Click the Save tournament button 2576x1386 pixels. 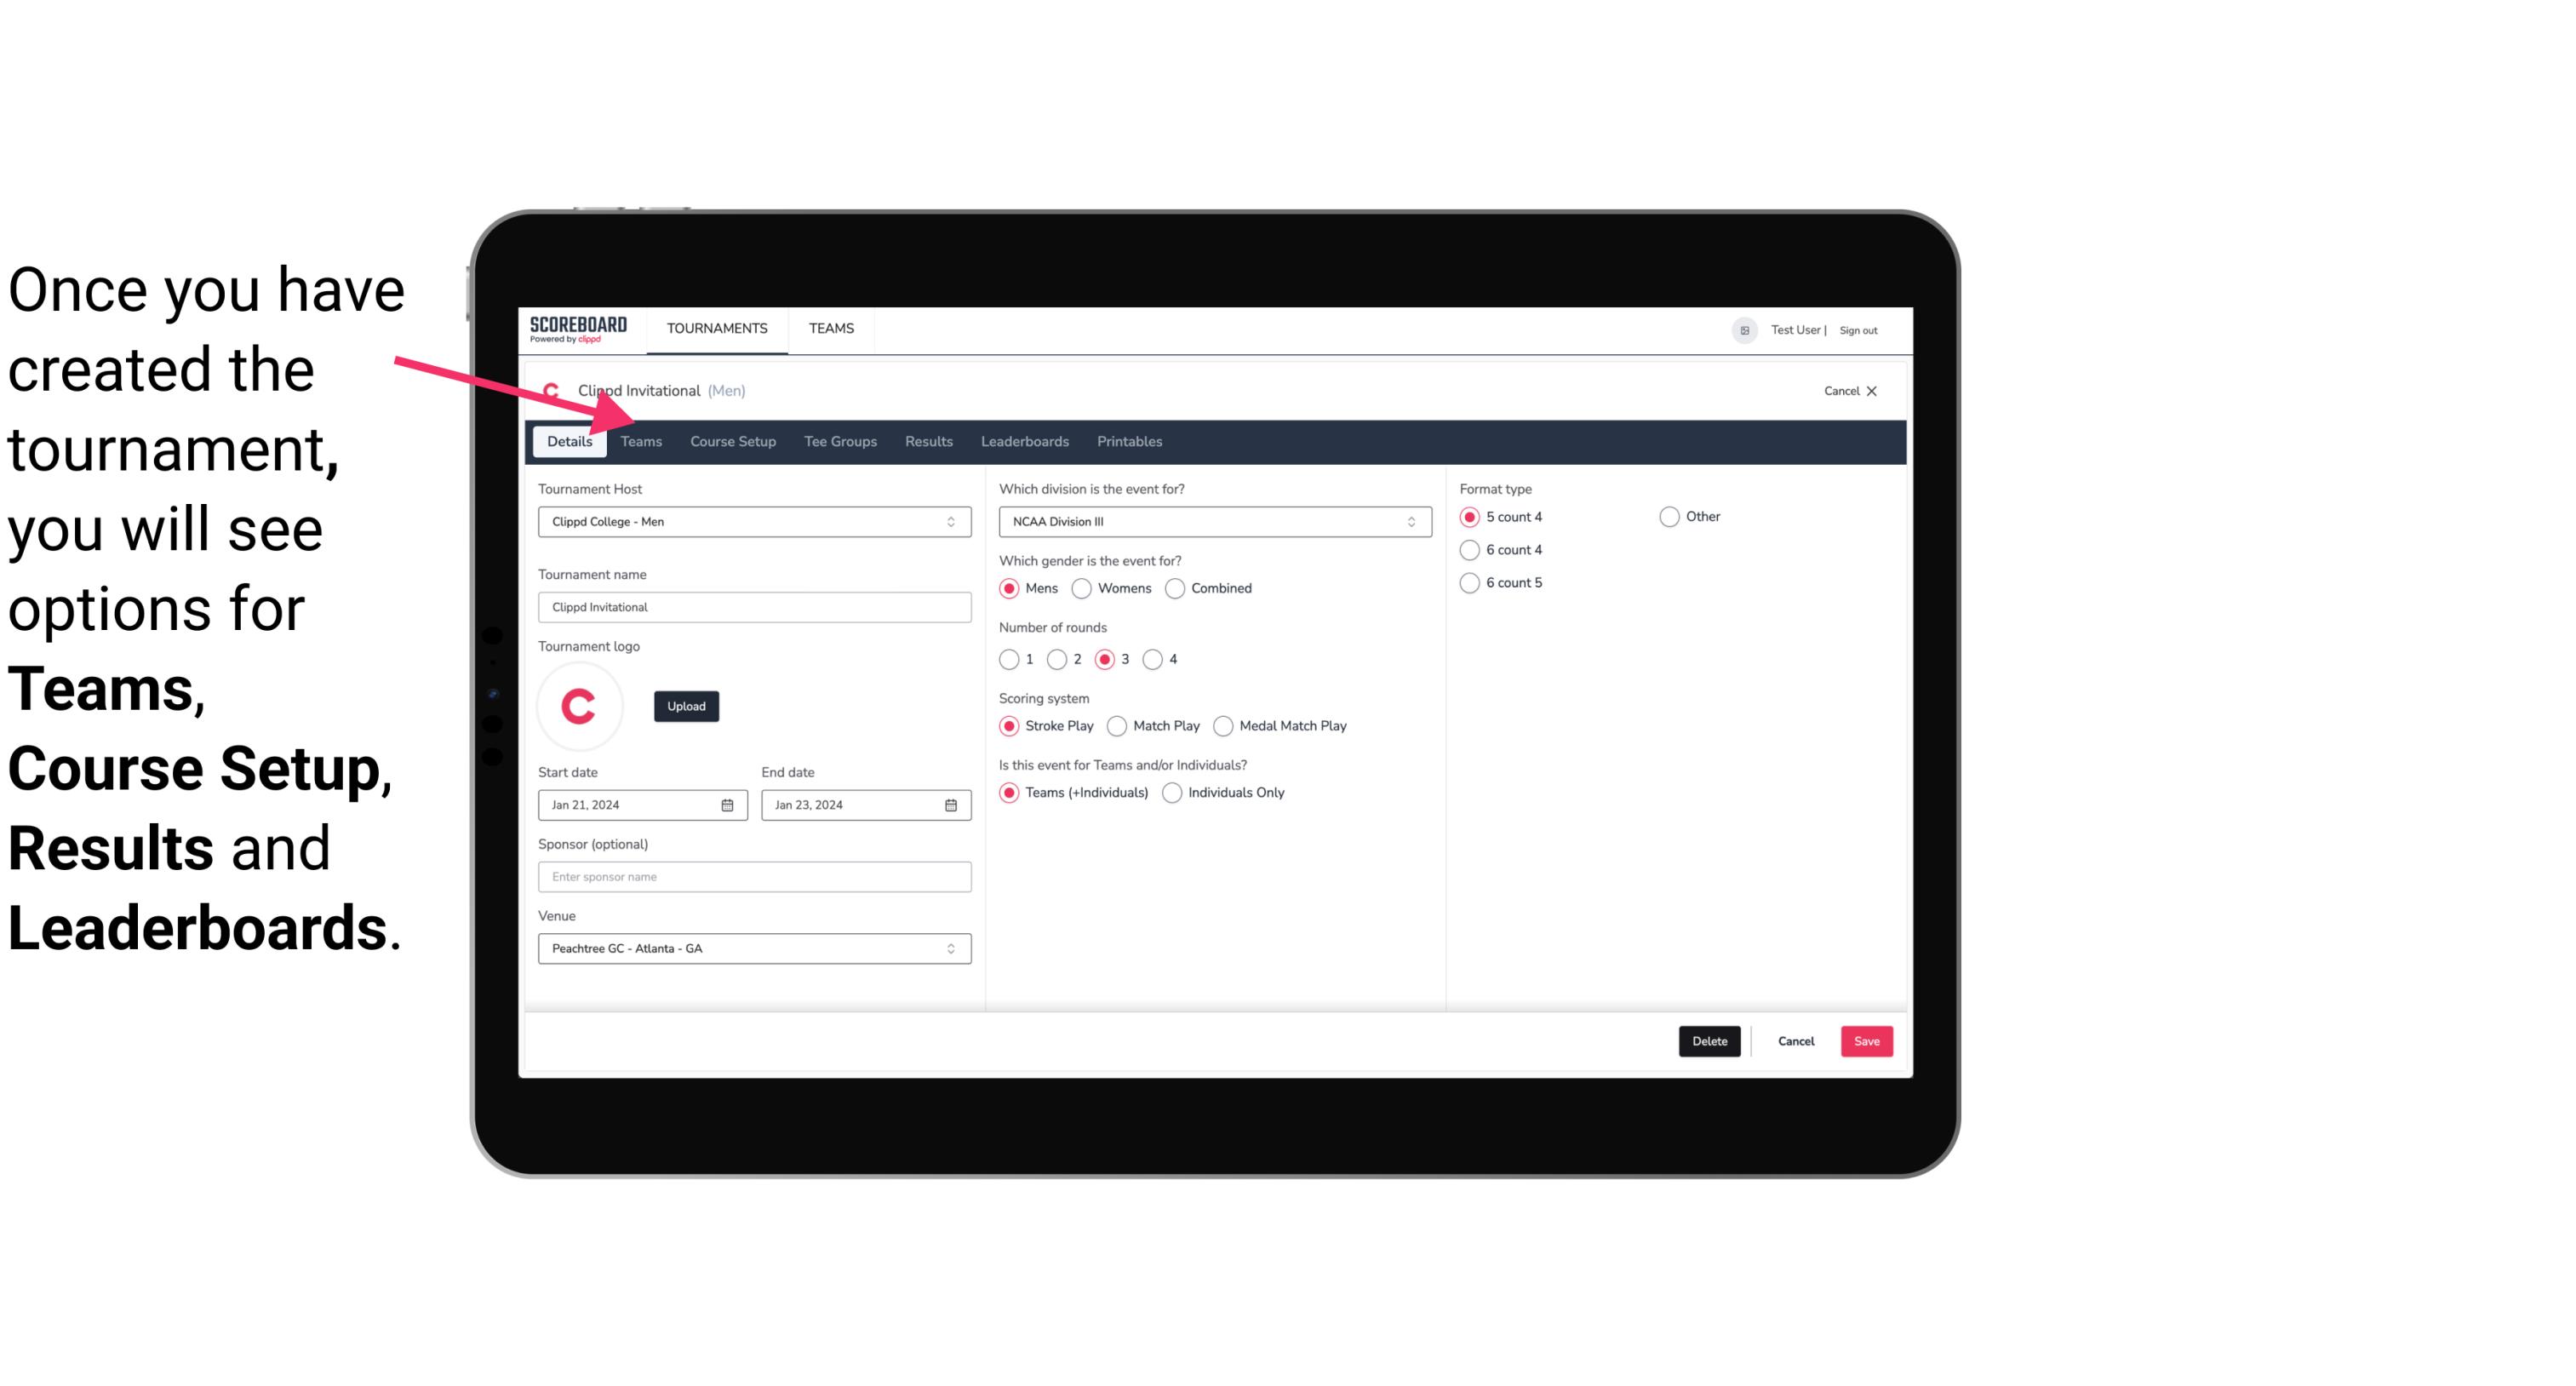point(1866,1041)
